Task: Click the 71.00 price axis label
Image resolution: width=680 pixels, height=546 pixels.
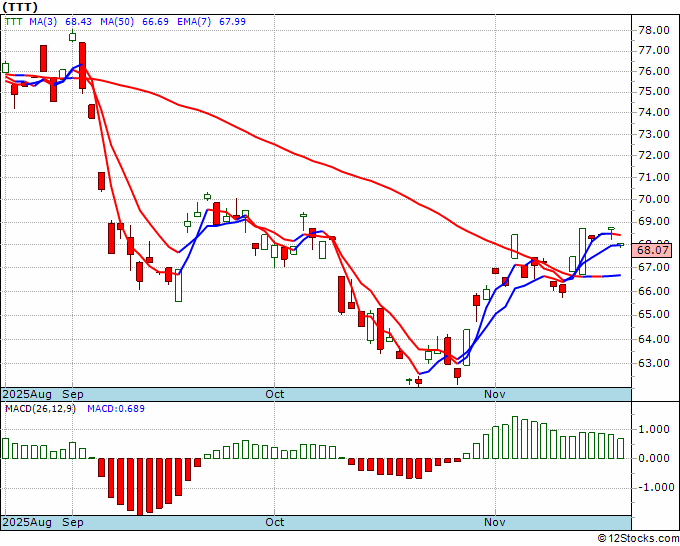Action: coord(654,177)
